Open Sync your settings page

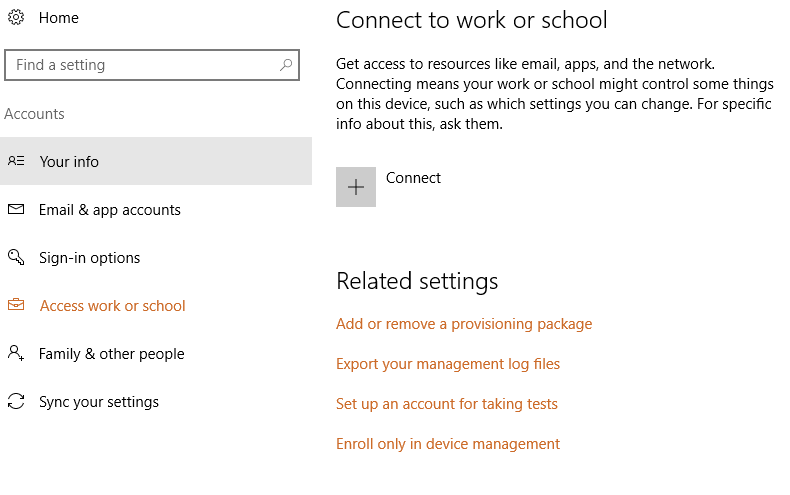coord(156,402)
